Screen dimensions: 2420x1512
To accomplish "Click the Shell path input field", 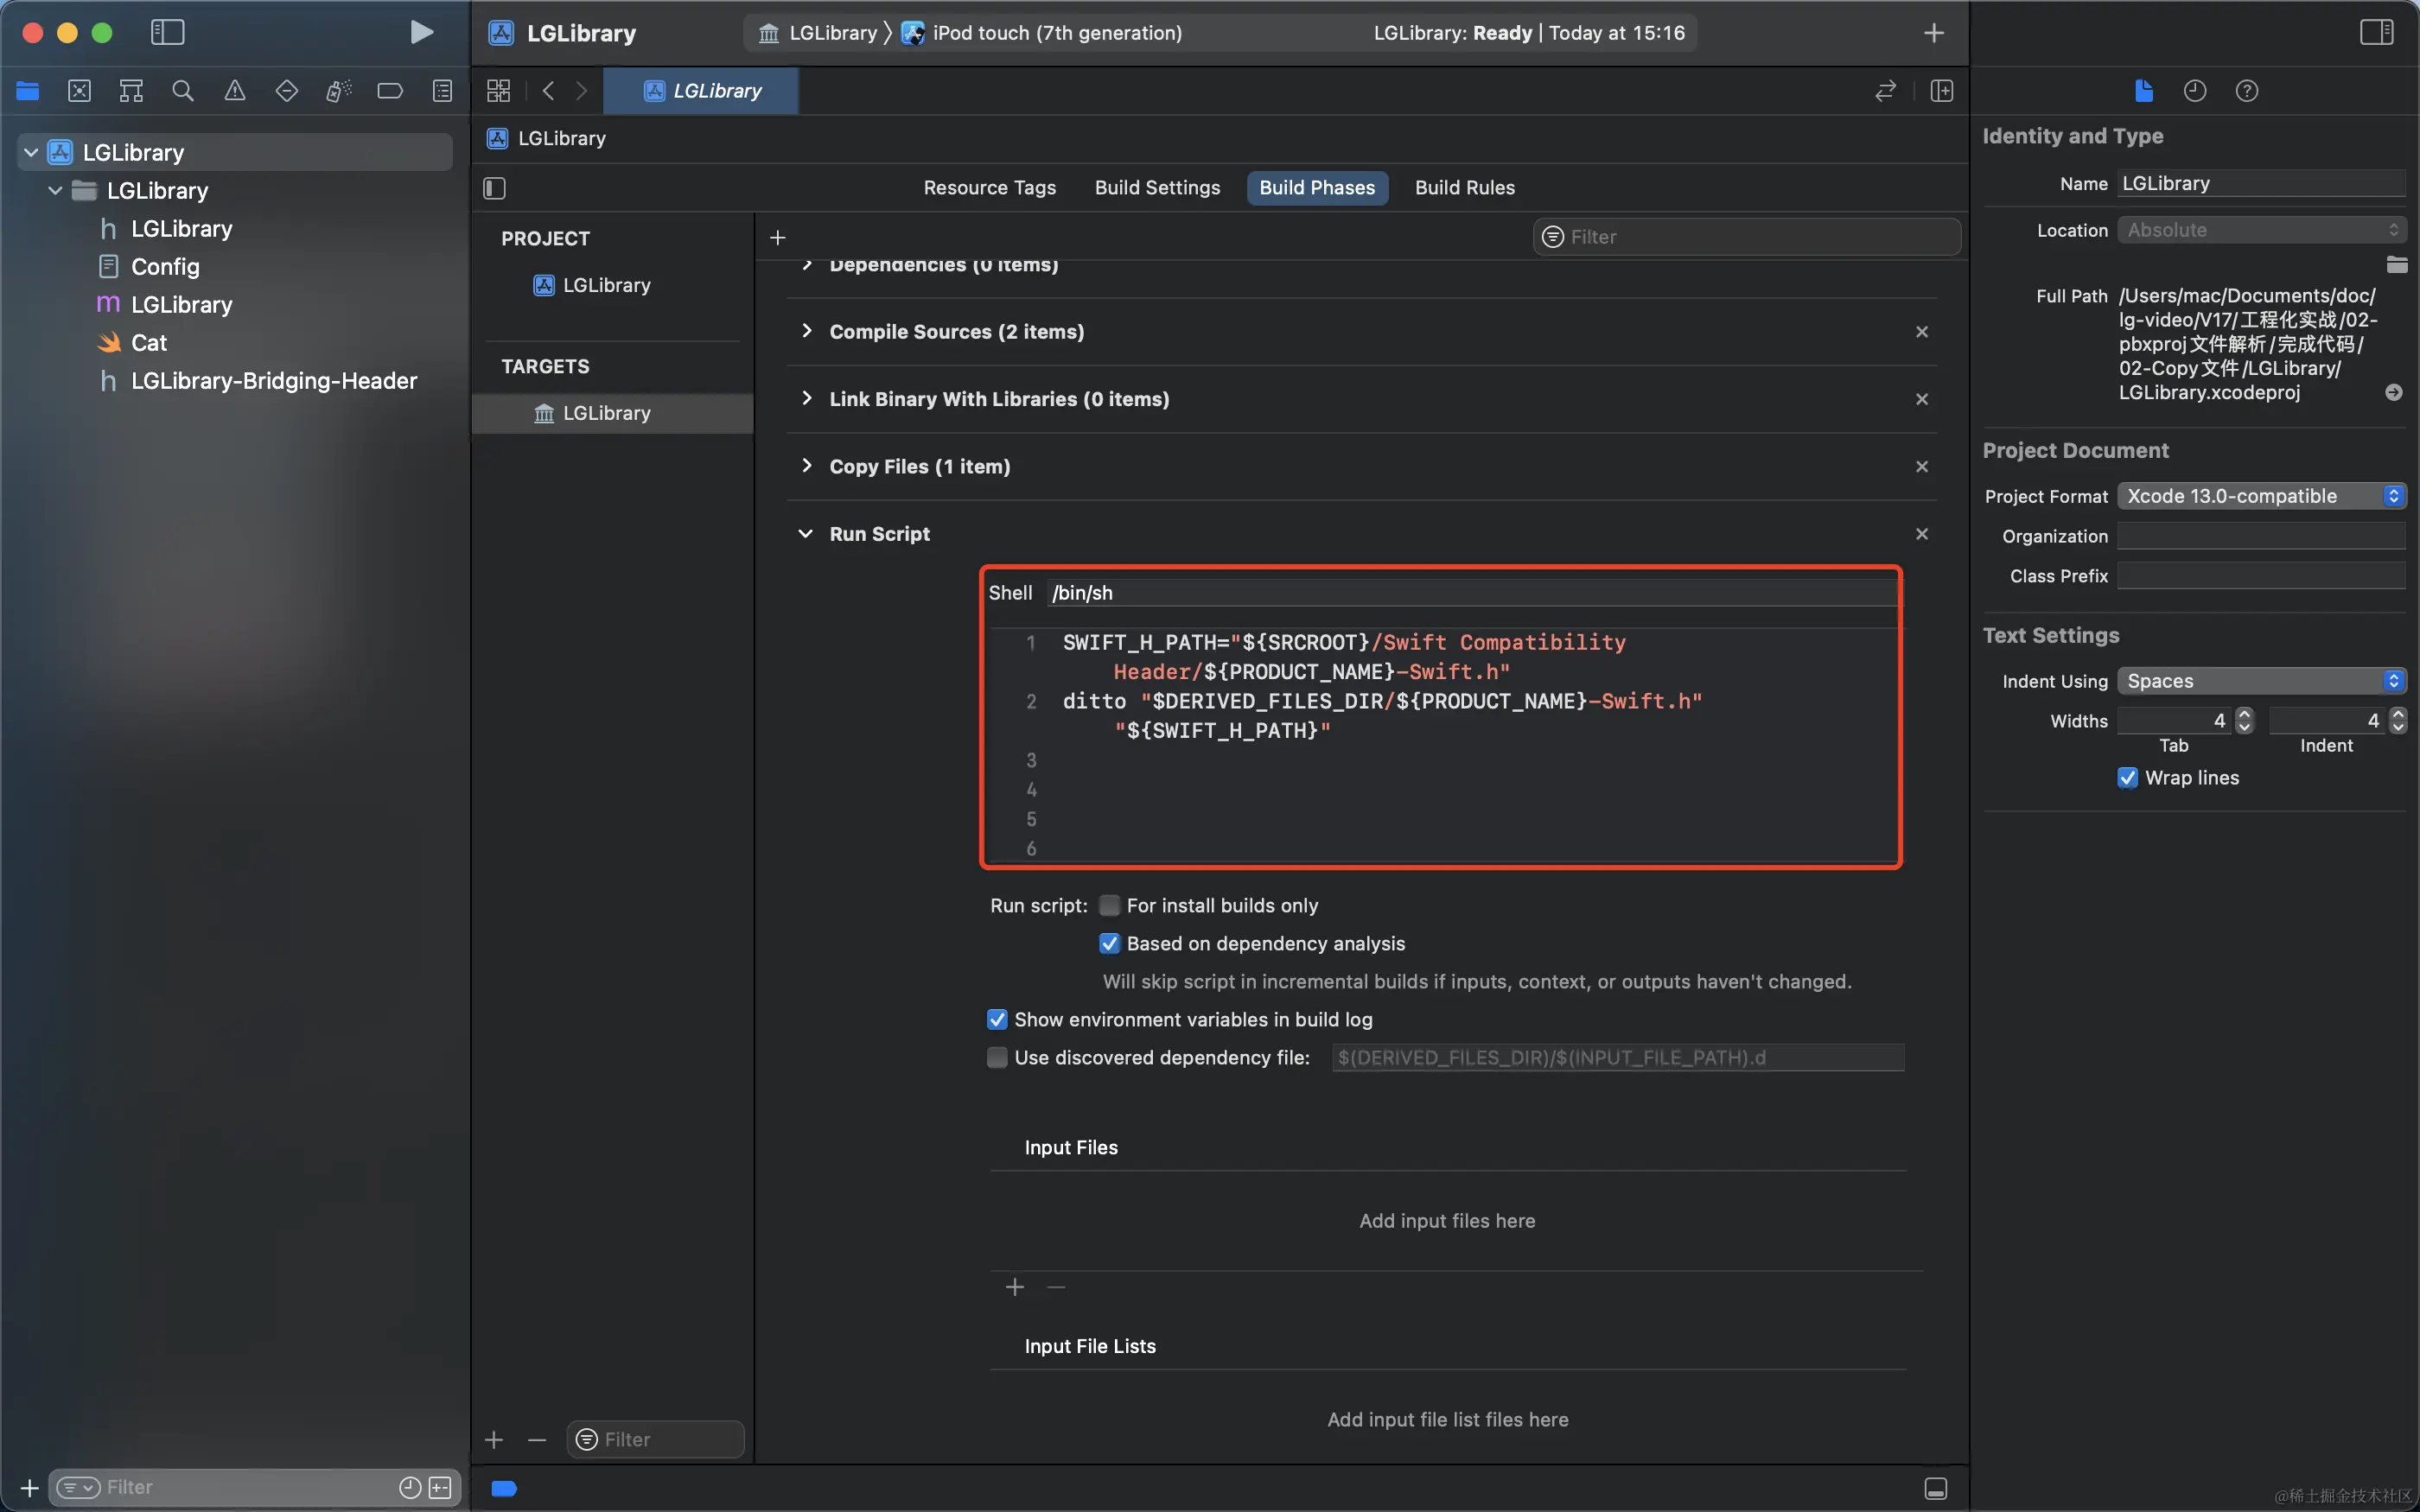I will (1470, 593).
